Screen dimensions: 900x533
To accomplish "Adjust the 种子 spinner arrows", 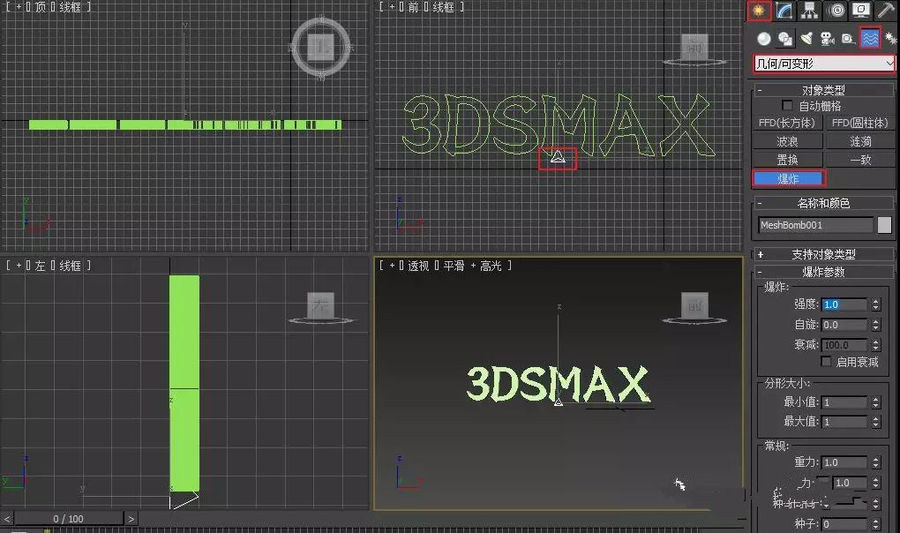I will coord(875,524).
